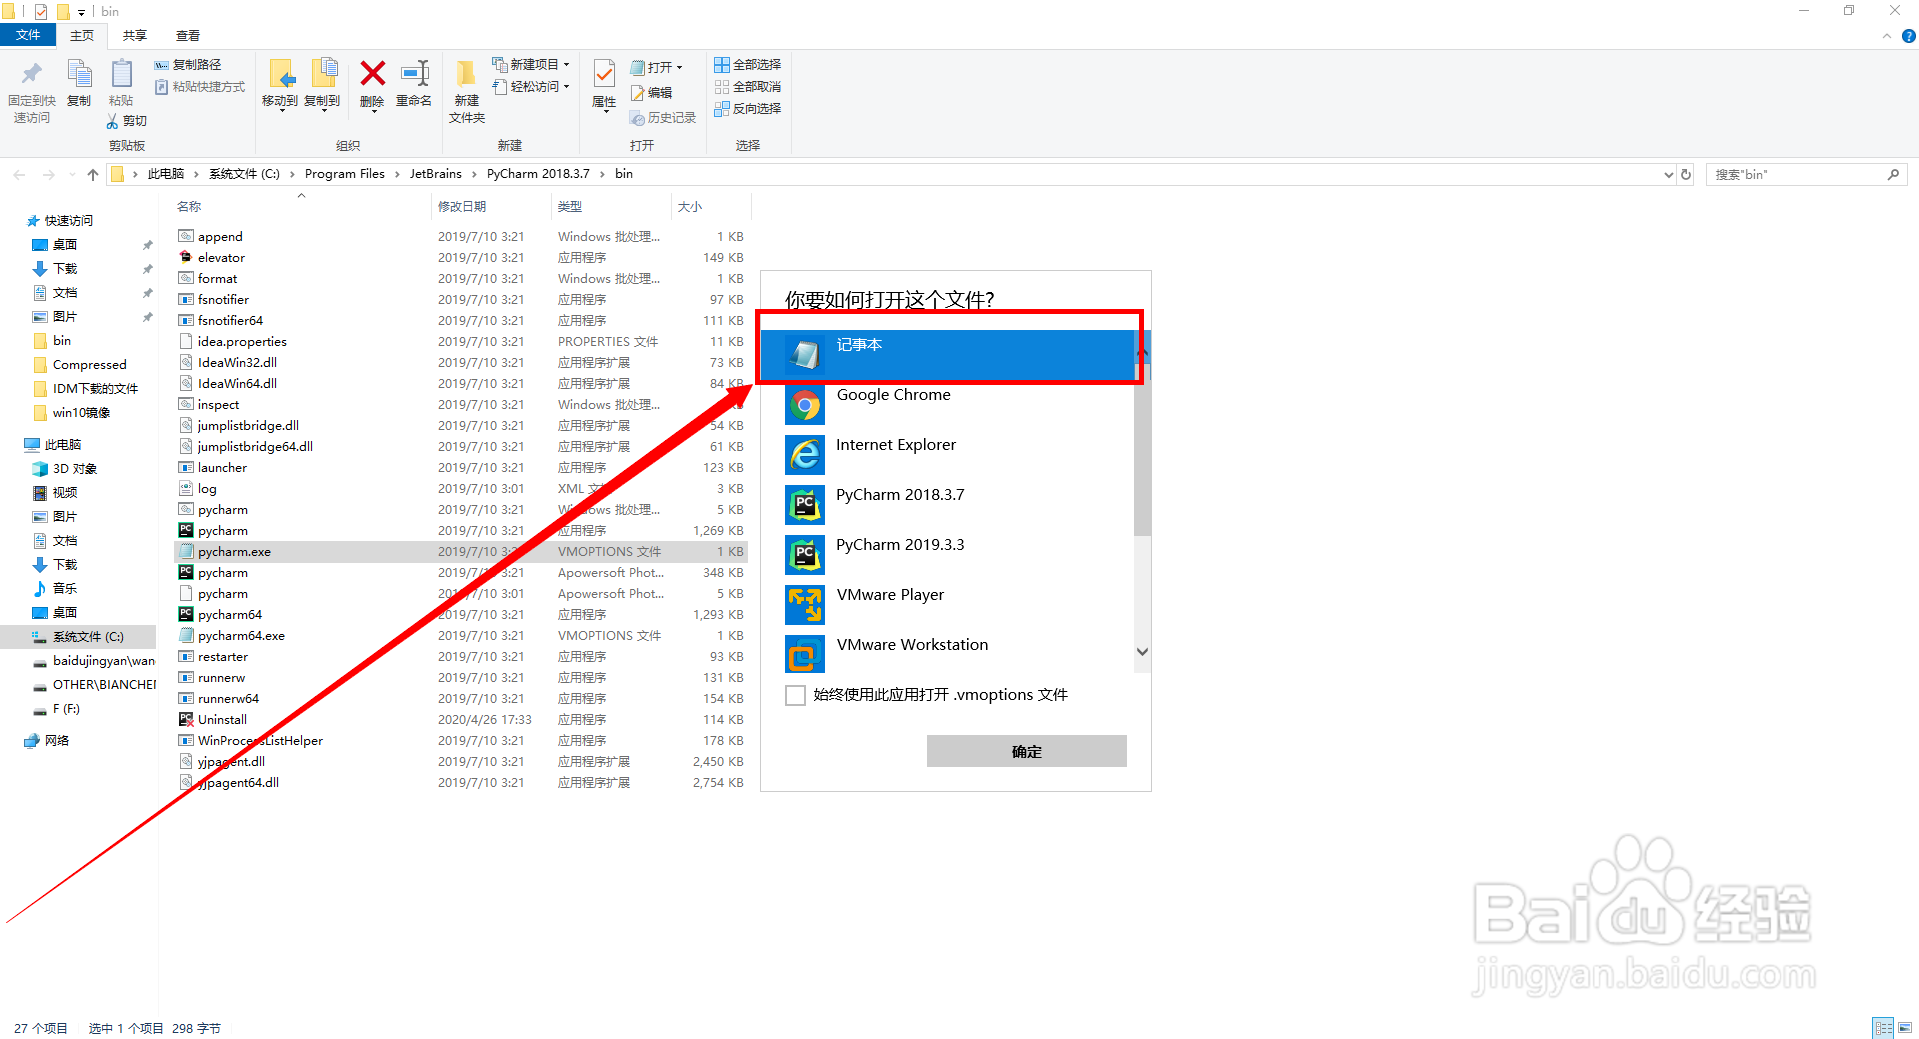
Task: Click the Rename icon
Action: tap(414, 73)
